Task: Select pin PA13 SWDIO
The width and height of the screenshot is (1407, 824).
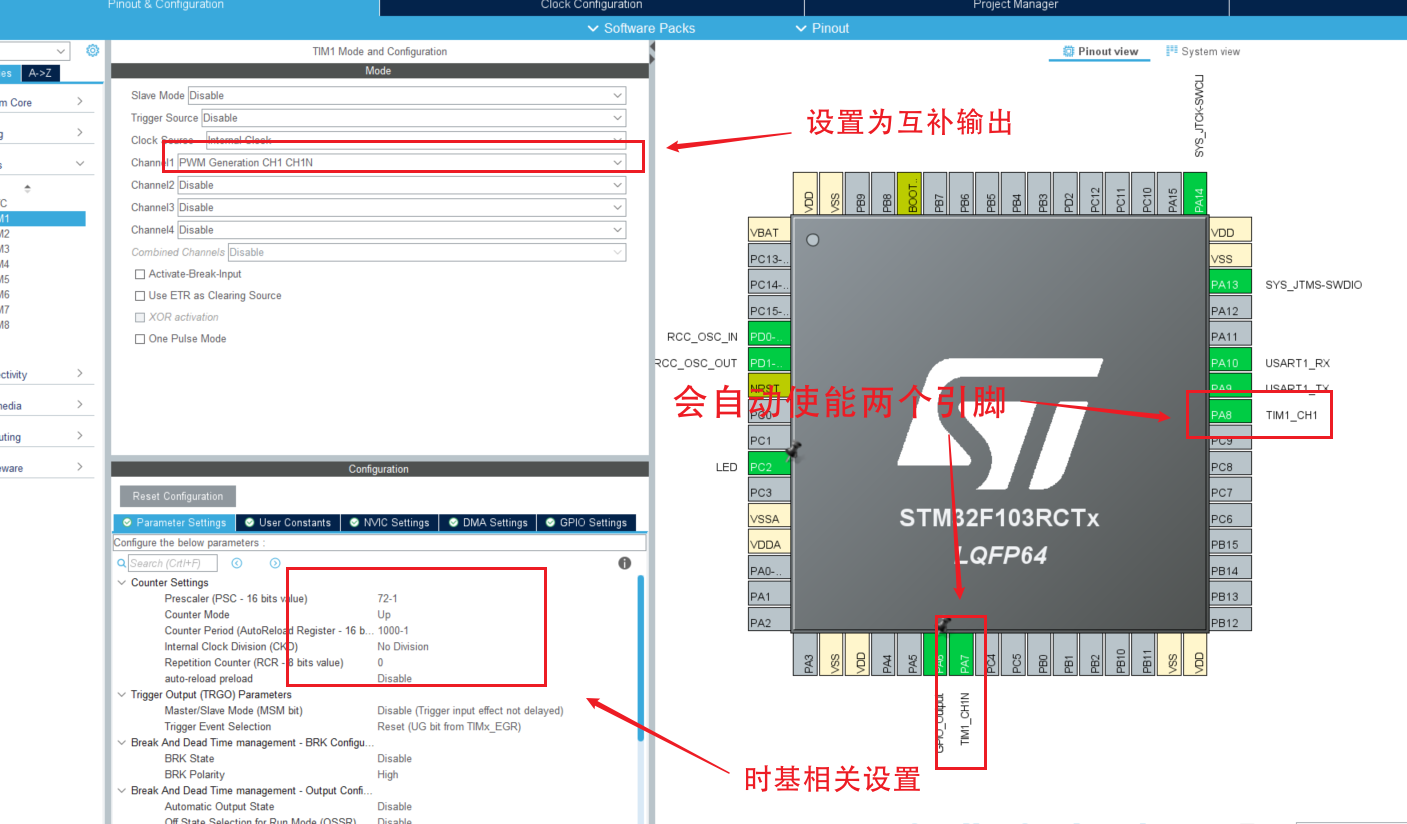Action: click(1230, 284)
